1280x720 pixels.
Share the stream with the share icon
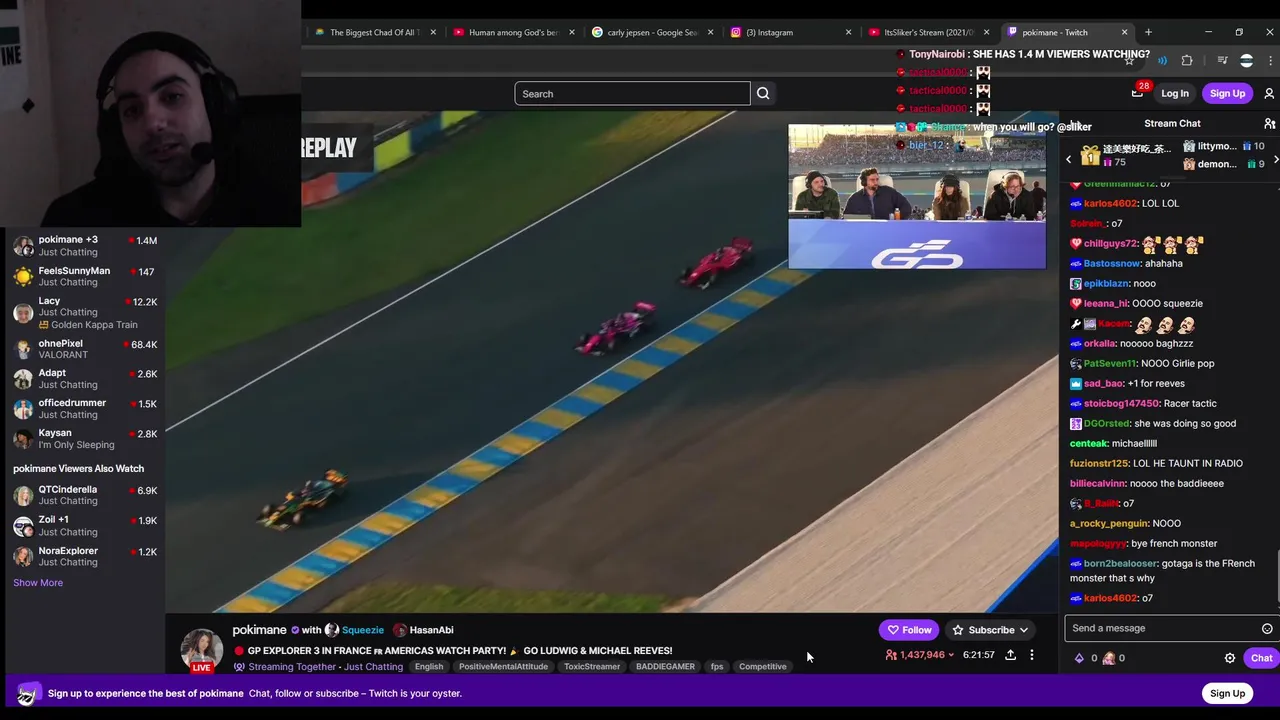pyautogui.click(x=1010, y=655)
